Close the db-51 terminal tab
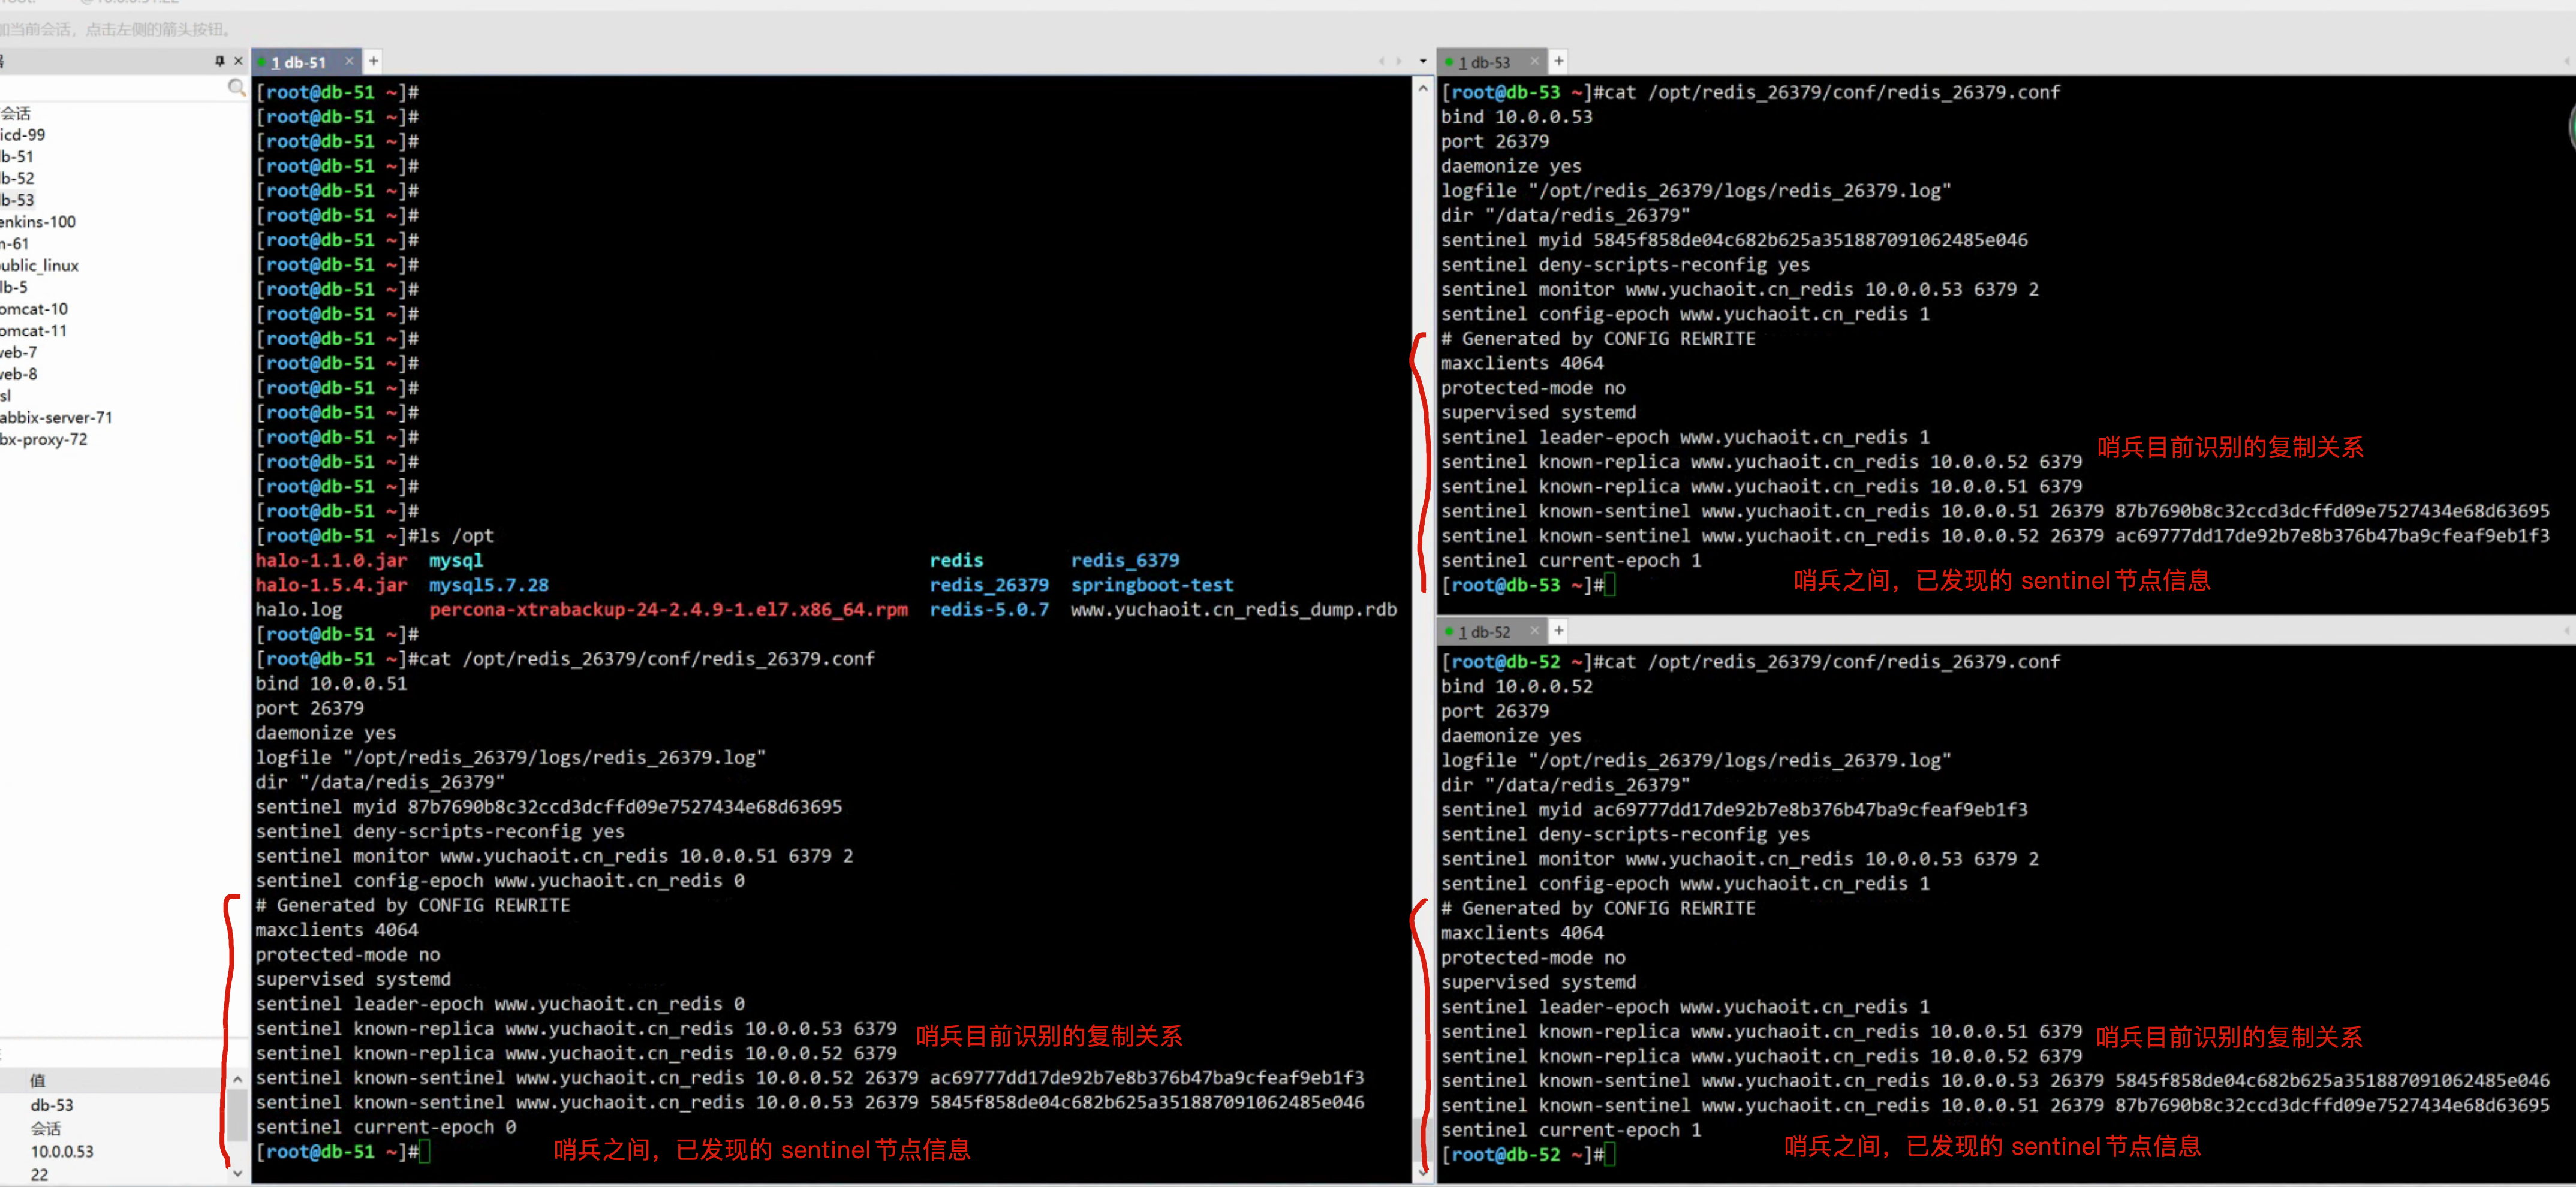2576x1187 pixels. pyautogui.click(x=349, y=61)
